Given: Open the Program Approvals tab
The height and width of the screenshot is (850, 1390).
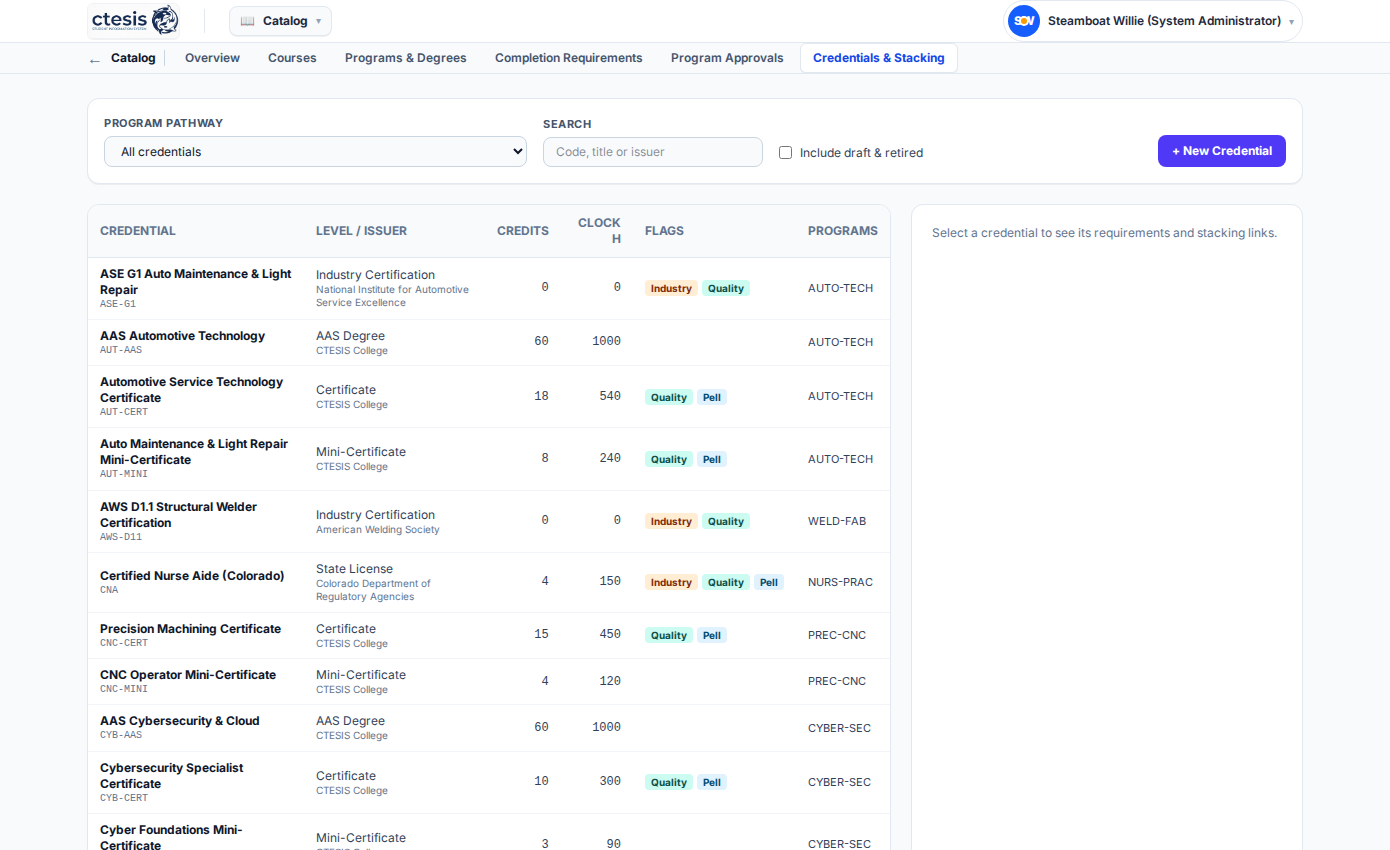Looking at the screenshot, I should [727, 58].
